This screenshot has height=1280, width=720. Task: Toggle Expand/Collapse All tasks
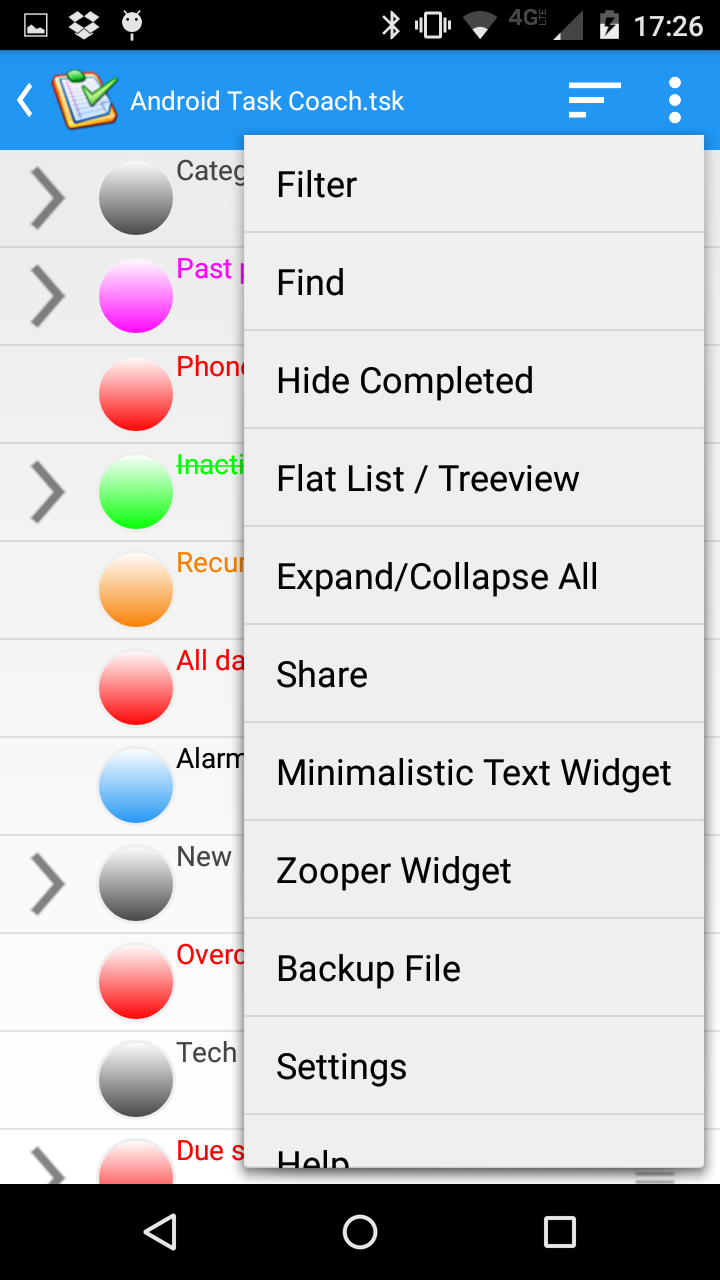click(x=474, y=576)
